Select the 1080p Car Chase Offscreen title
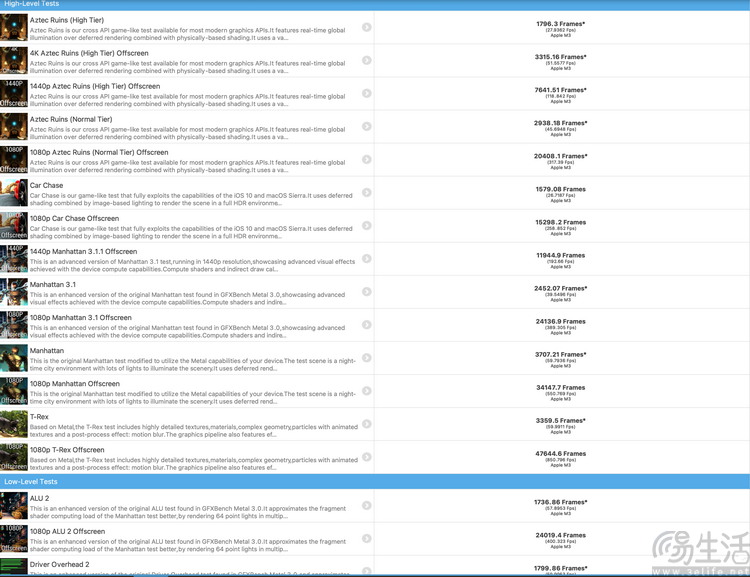This screenshot has height=577, width=750. 74,218
